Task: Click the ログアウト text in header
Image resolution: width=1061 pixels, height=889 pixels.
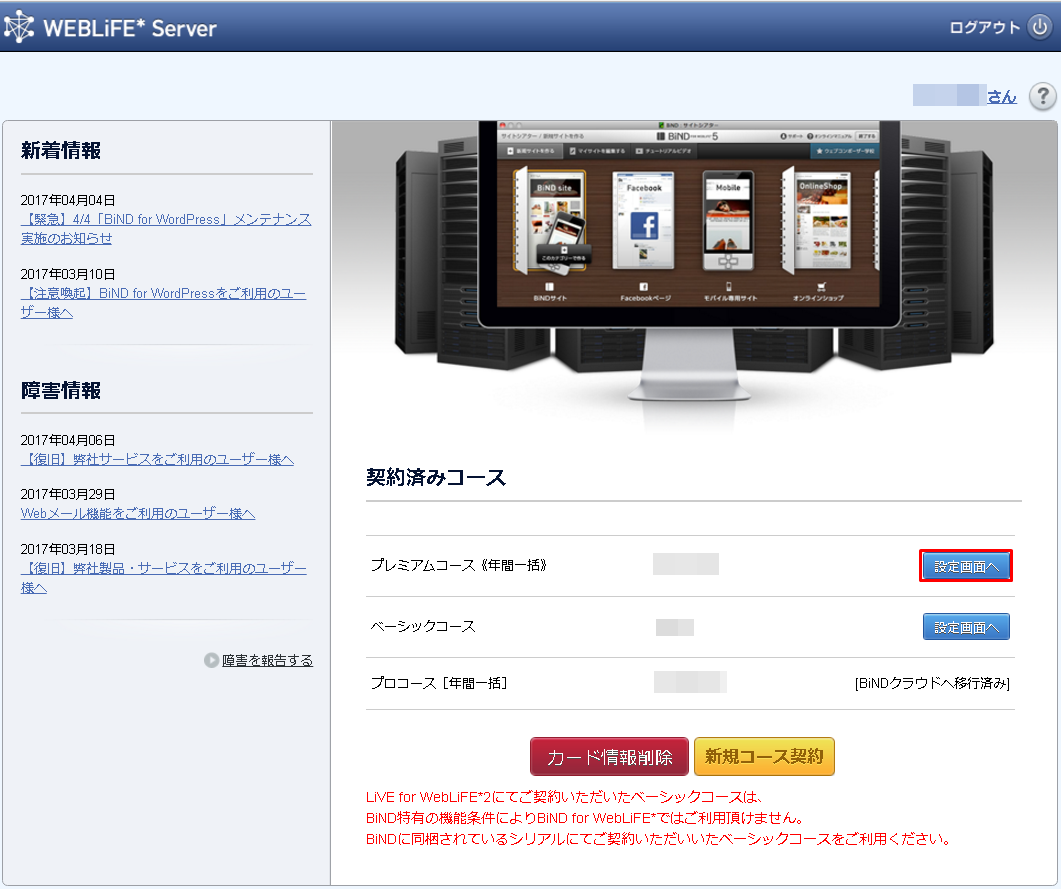Action: point(984,27)
